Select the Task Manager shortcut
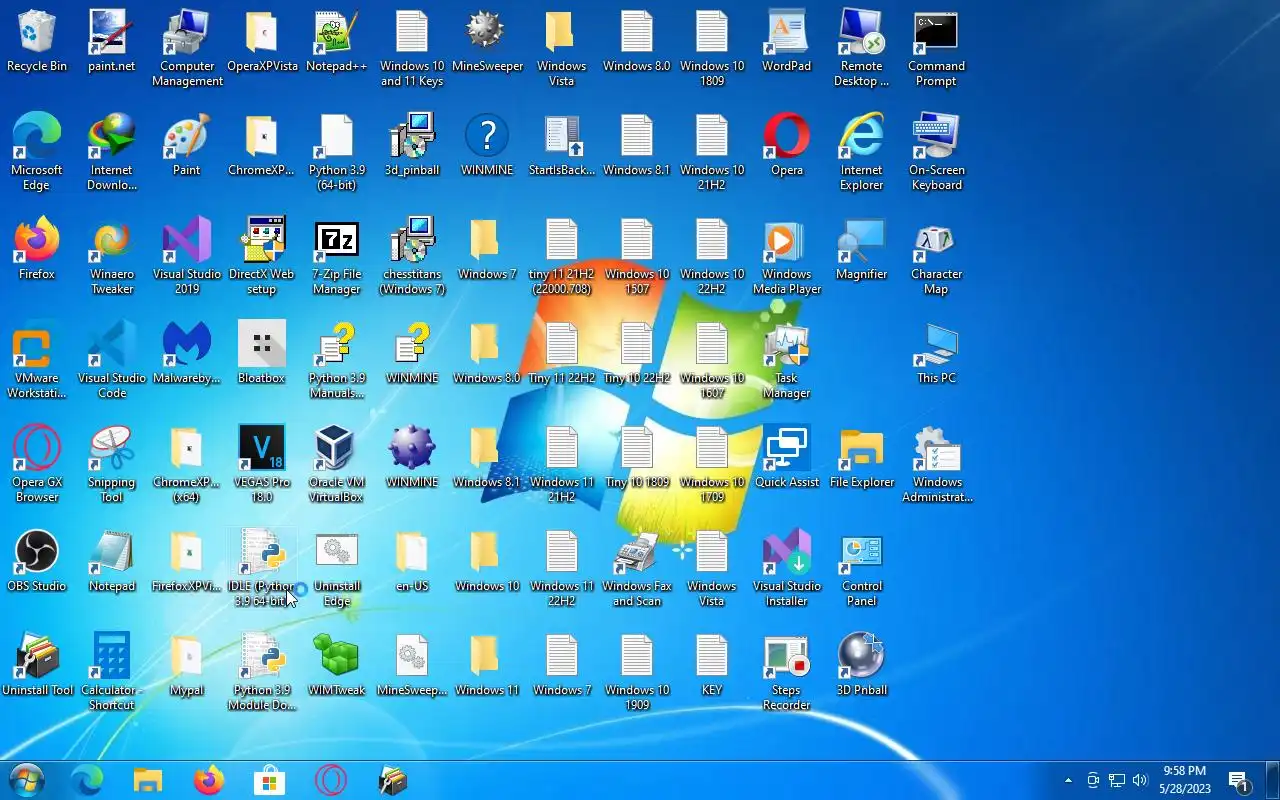This screenshot has width=1280, height=800. pos(787,361)
